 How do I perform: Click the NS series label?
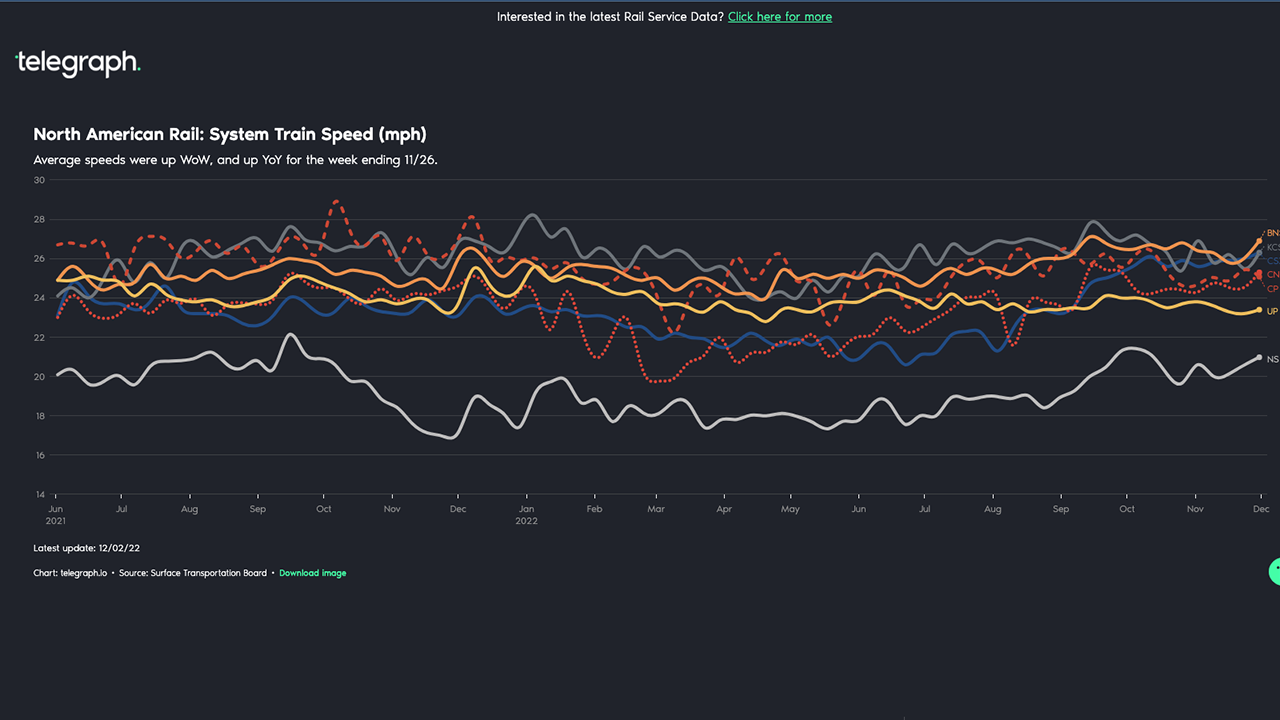1272,359
